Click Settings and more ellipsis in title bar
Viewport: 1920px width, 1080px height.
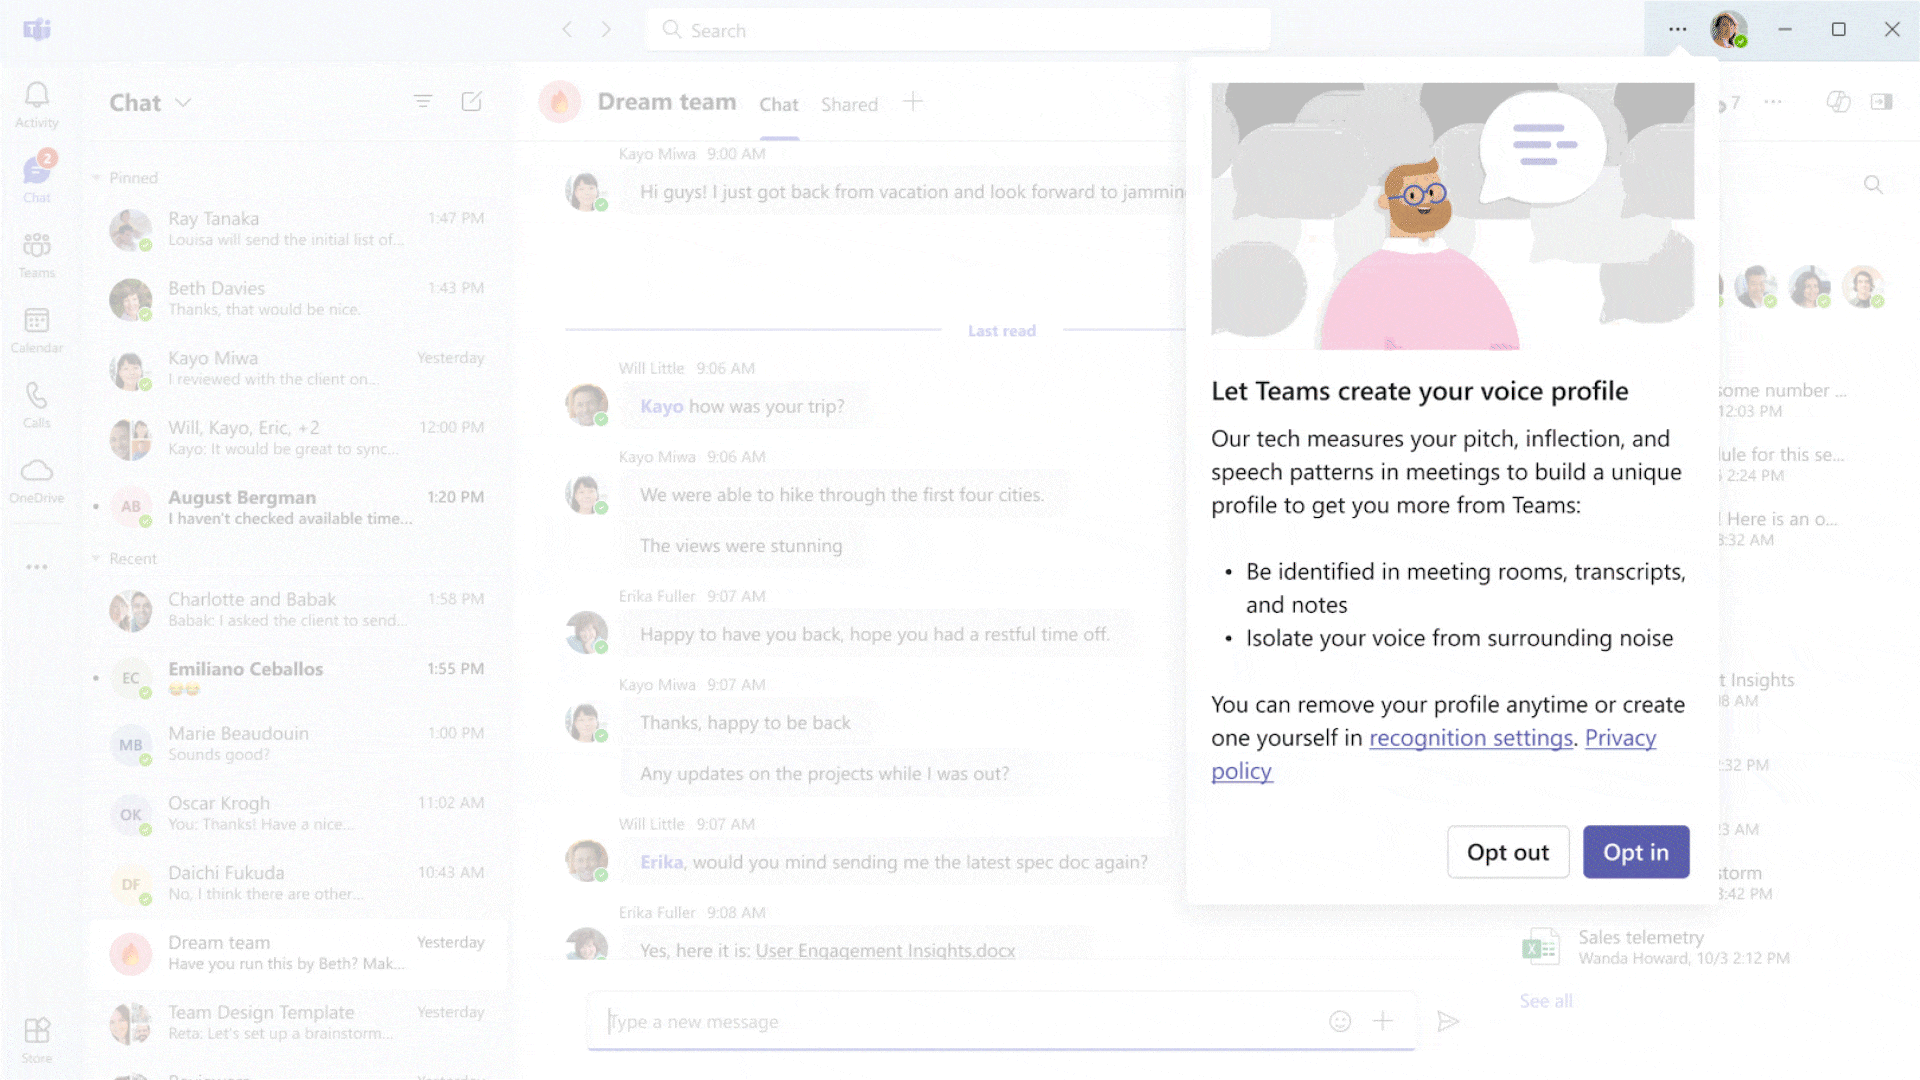[x=1678, y=30]
